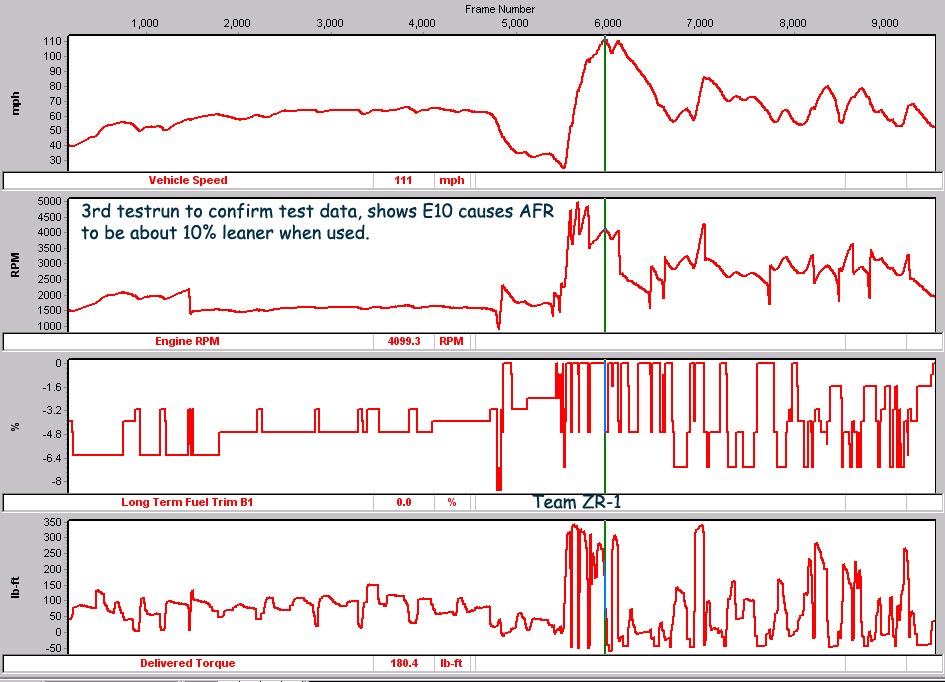945x682 pixels.
Task: Click frame 5,000 on the frame number axis
Action: [x=516, y=22]
